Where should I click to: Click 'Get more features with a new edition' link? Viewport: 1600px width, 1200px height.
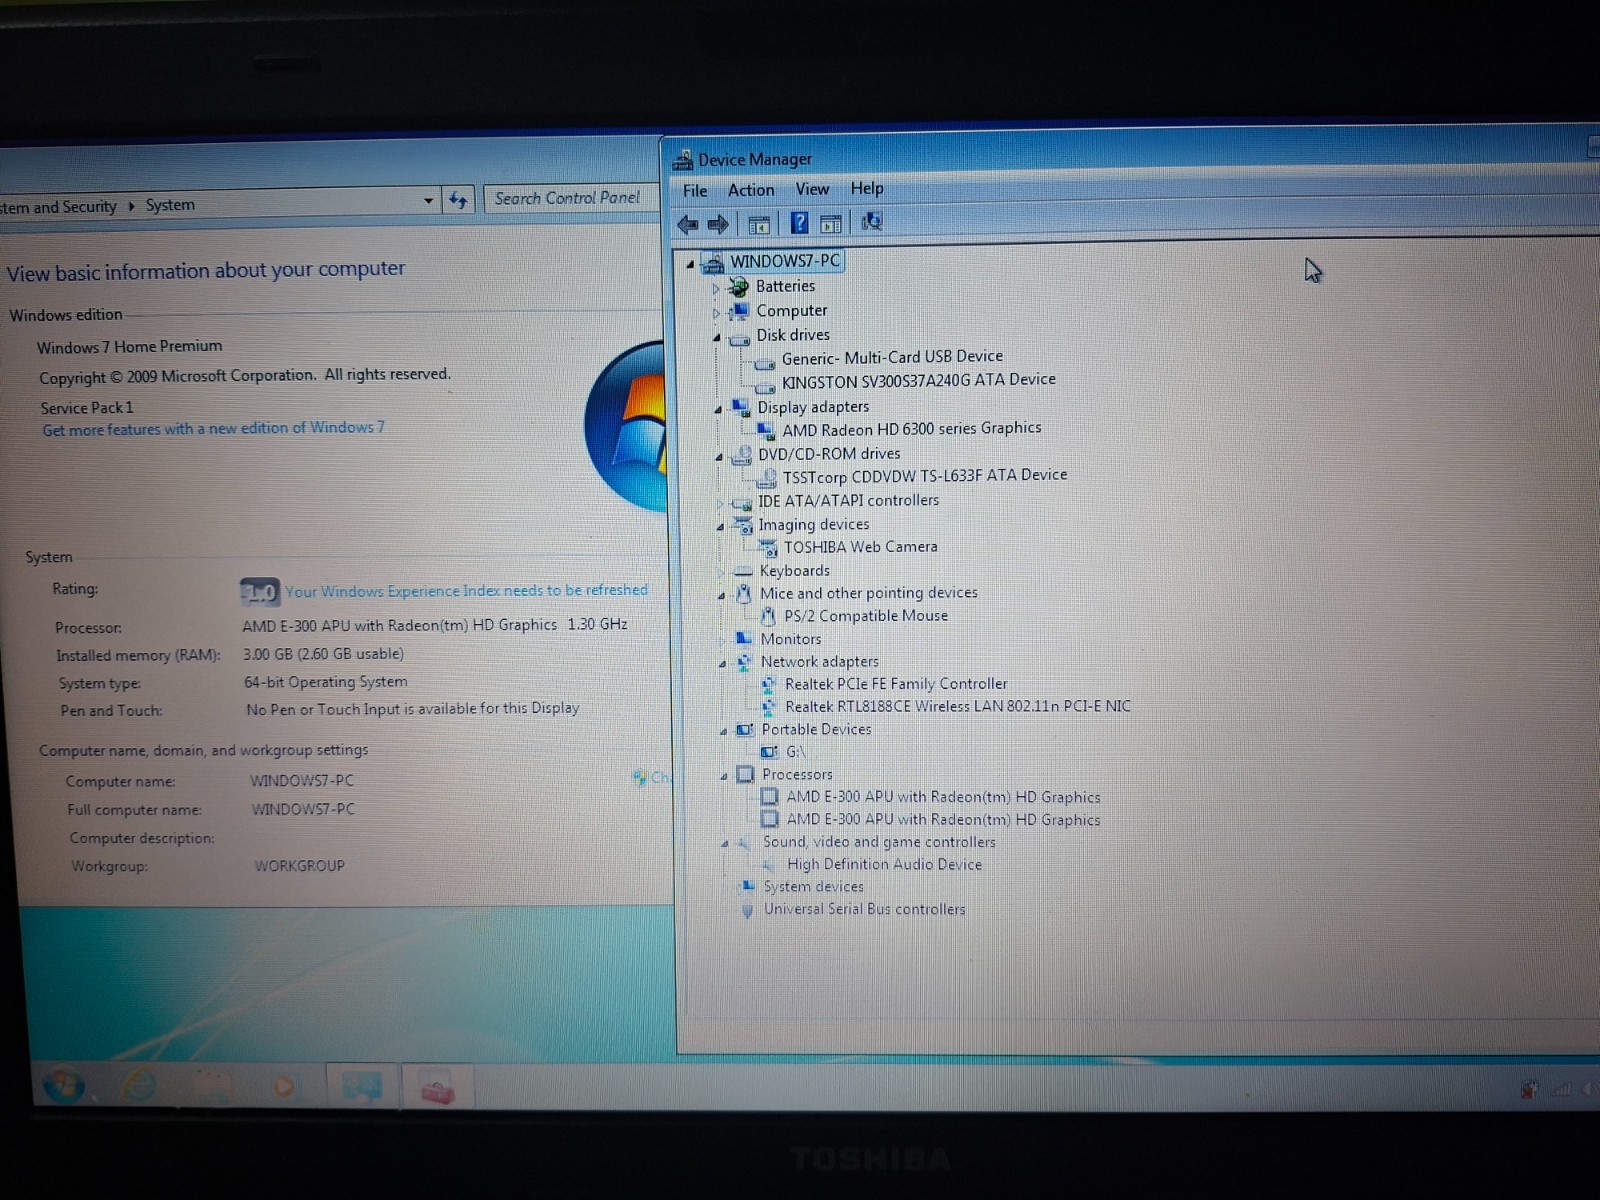213,428
